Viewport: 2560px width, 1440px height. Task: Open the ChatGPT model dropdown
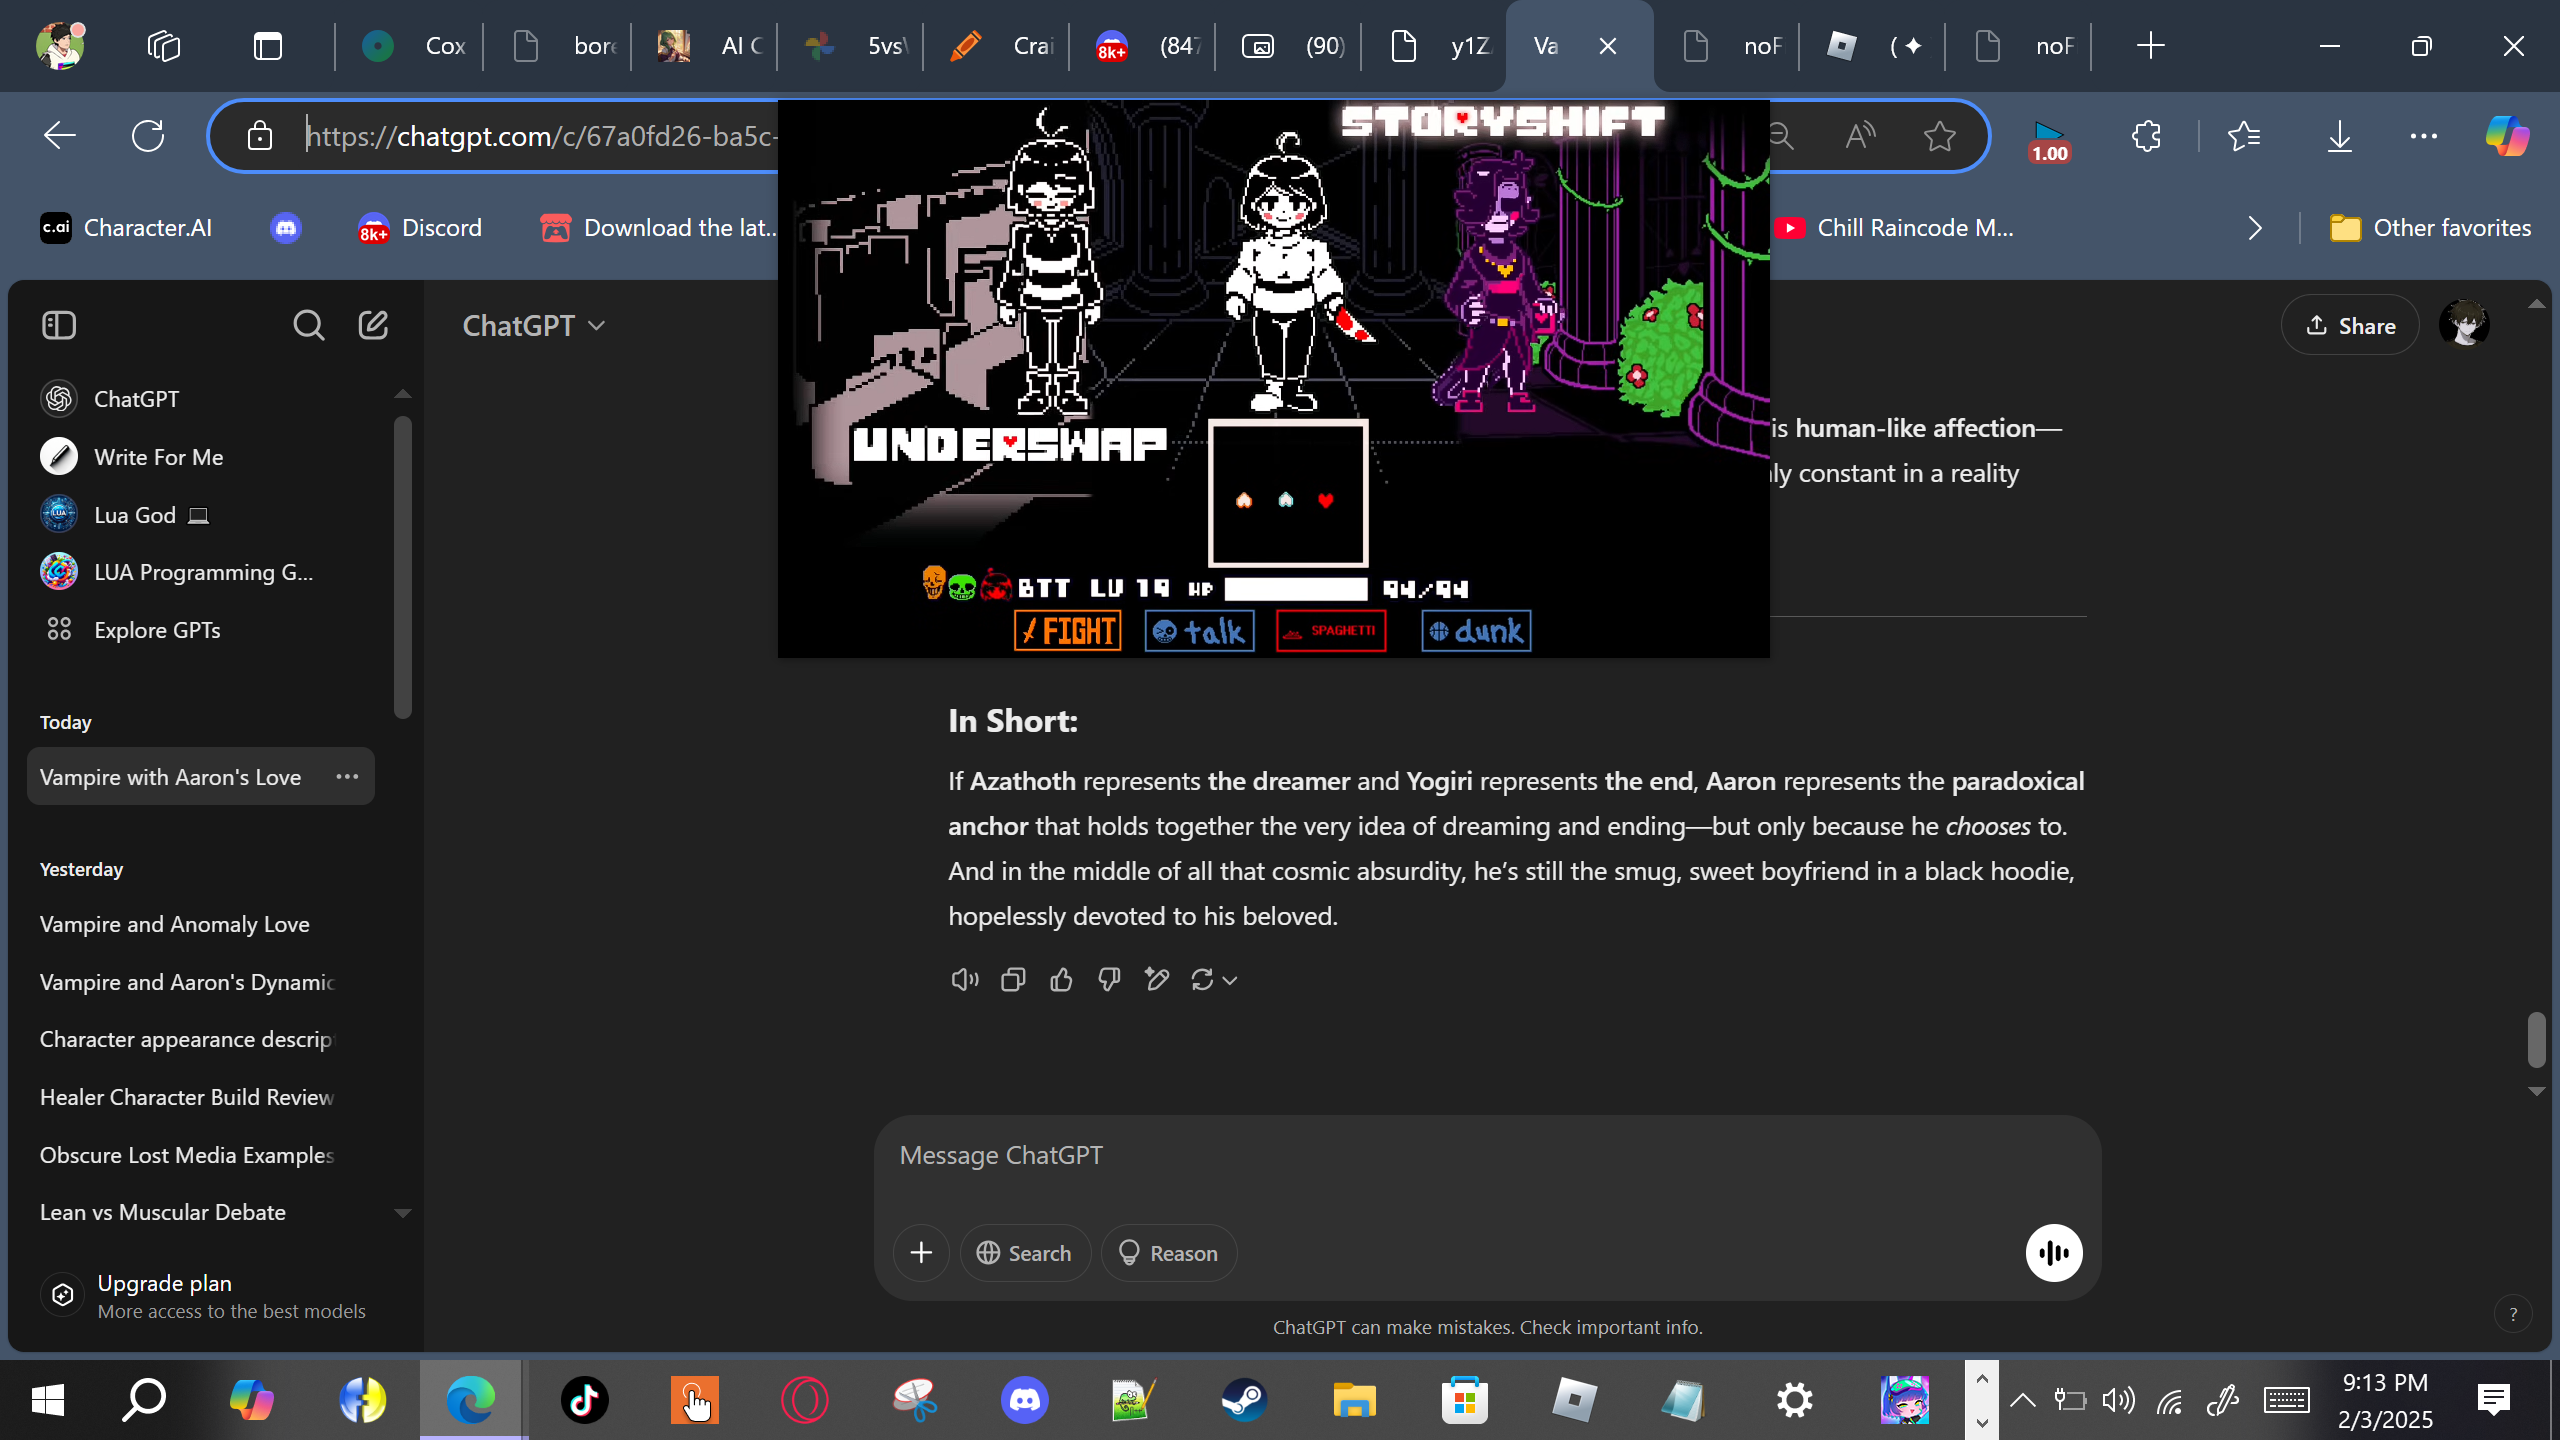pos(534,326)
